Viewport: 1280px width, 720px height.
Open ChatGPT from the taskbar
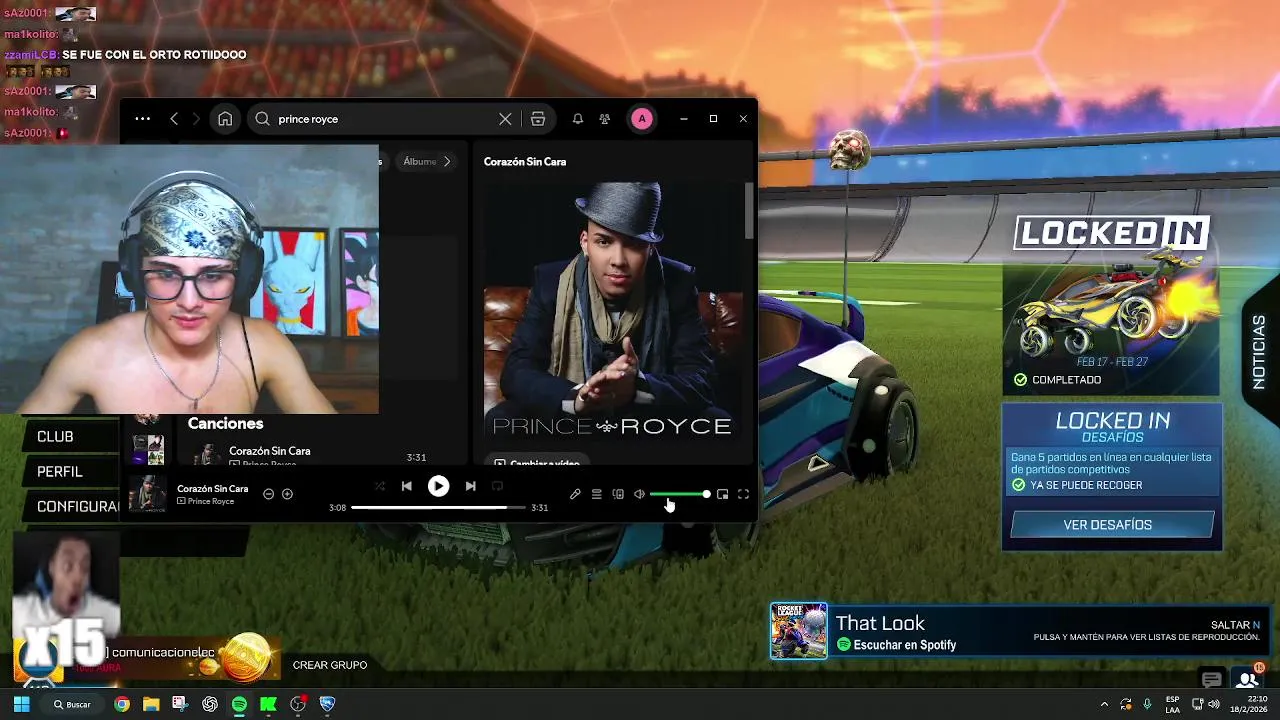(210, 704)
